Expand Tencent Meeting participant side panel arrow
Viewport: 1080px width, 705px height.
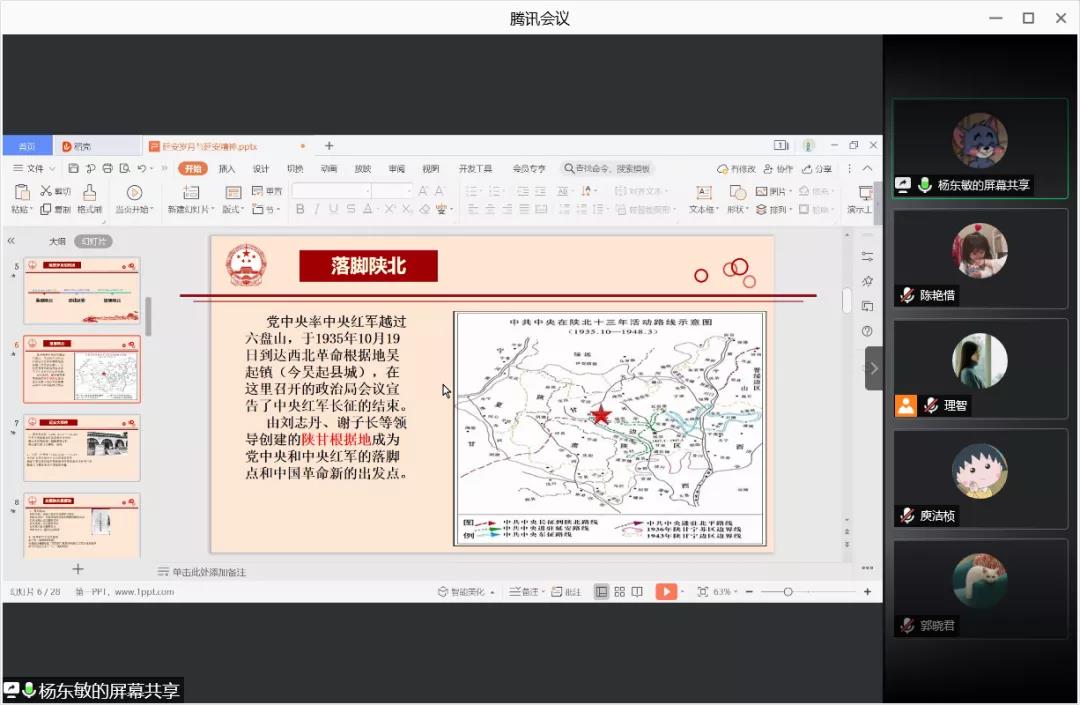[x=873, y=368]
